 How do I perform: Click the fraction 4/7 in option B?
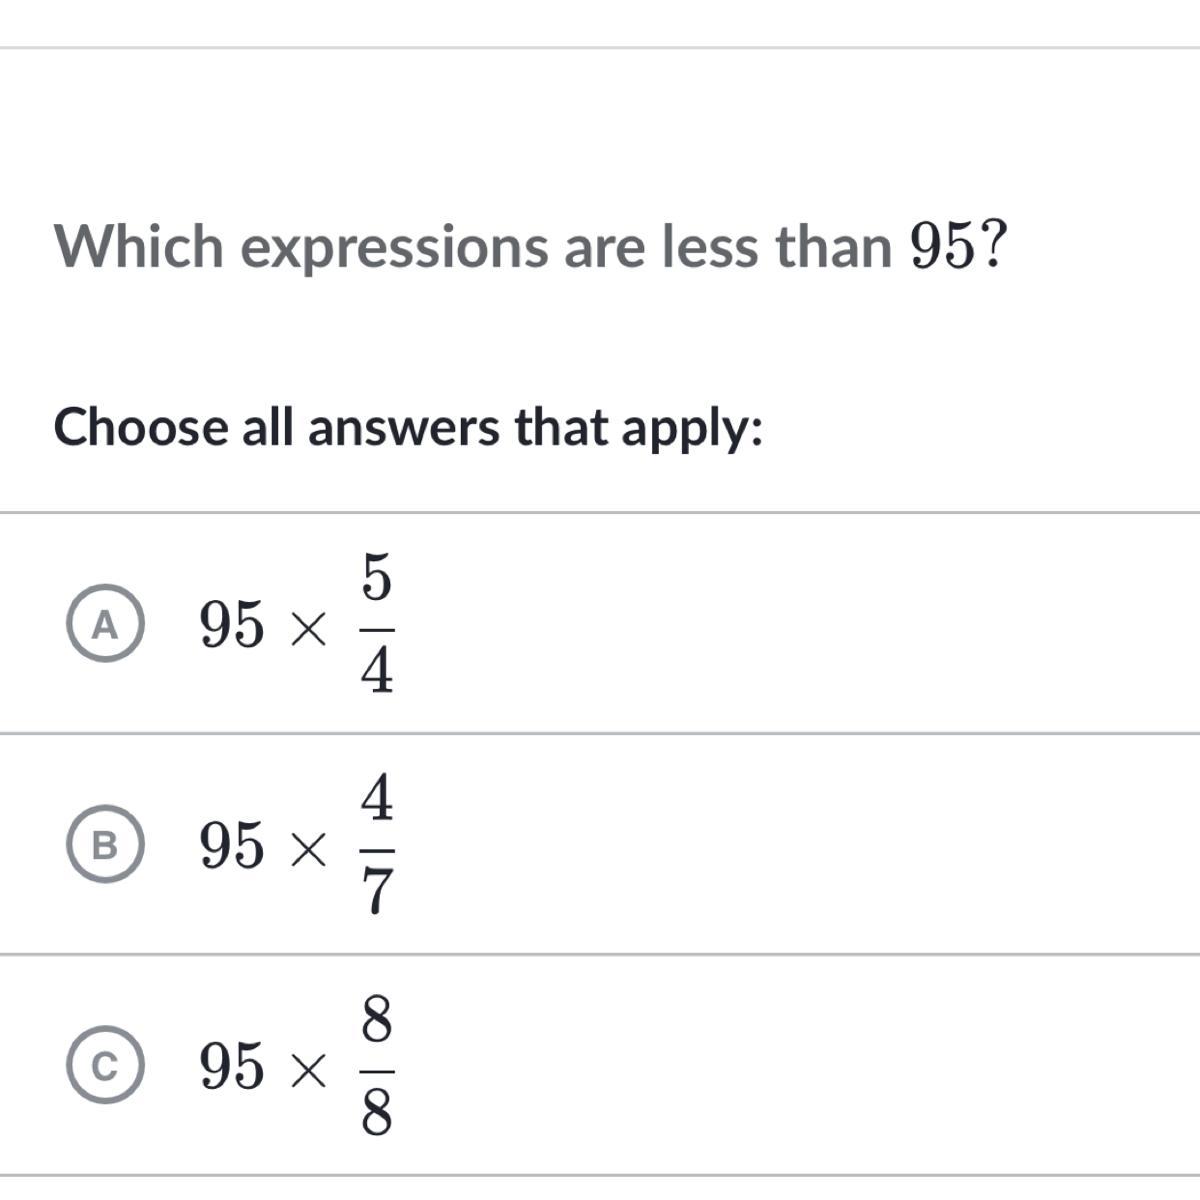pyautogui.click(x=376, y=847)
